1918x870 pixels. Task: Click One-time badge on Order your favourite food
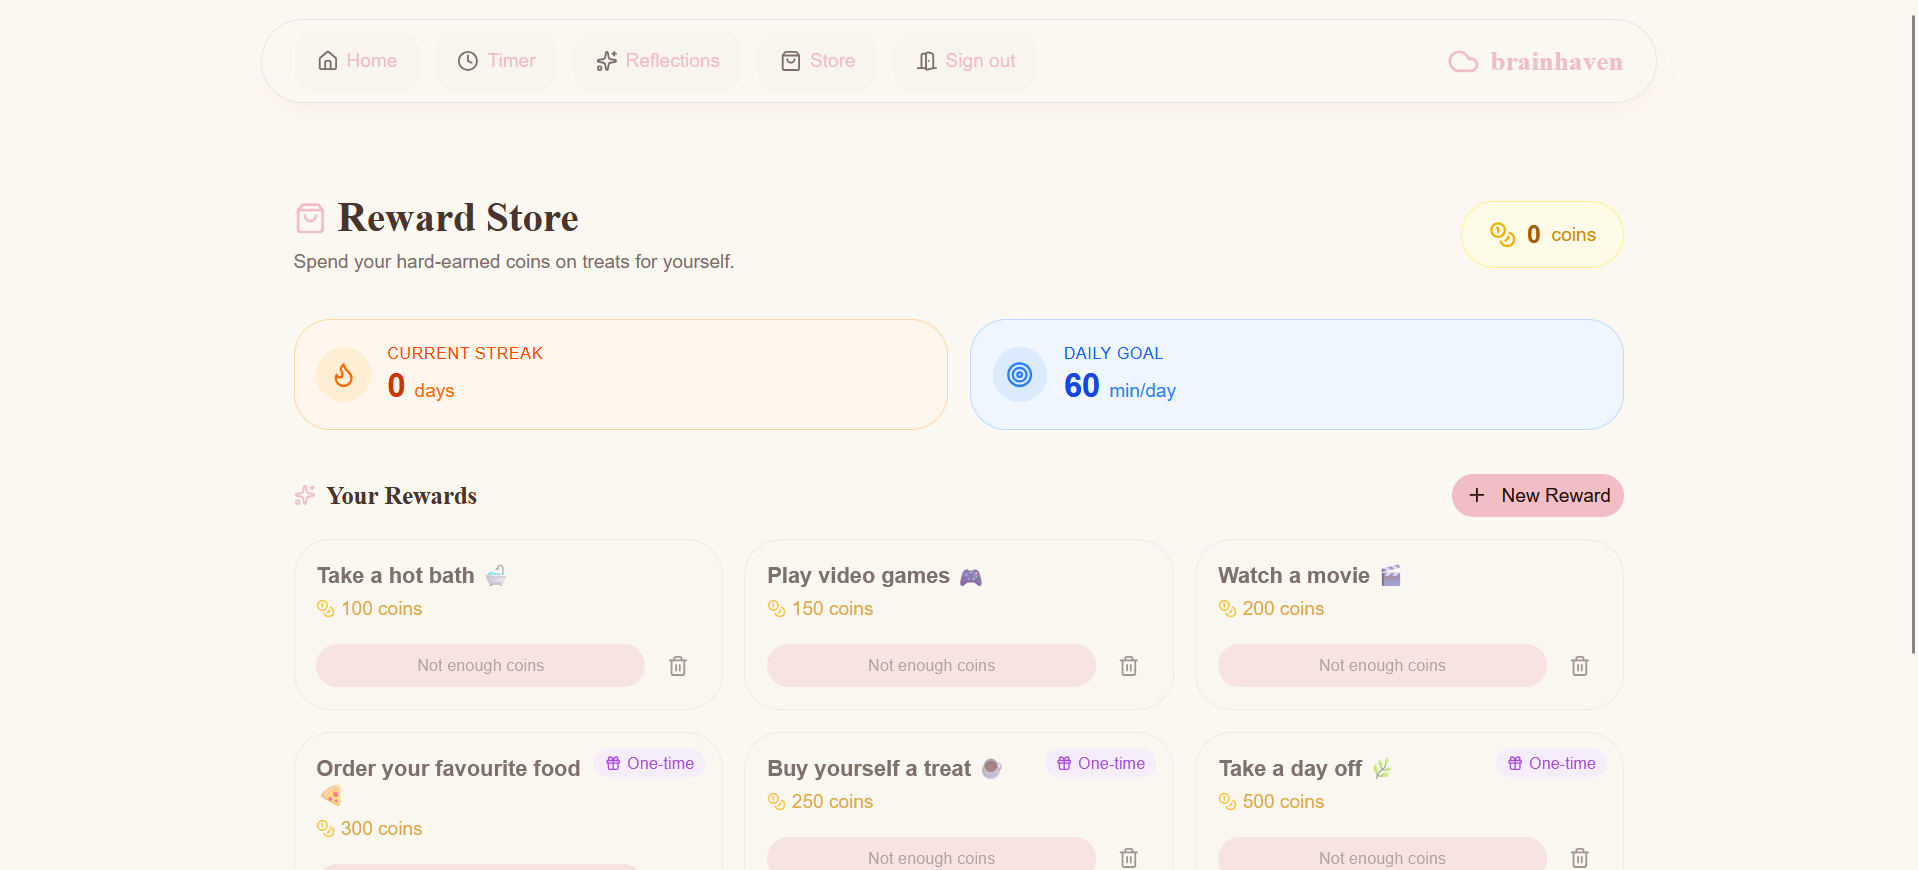[x=650, y=763]
